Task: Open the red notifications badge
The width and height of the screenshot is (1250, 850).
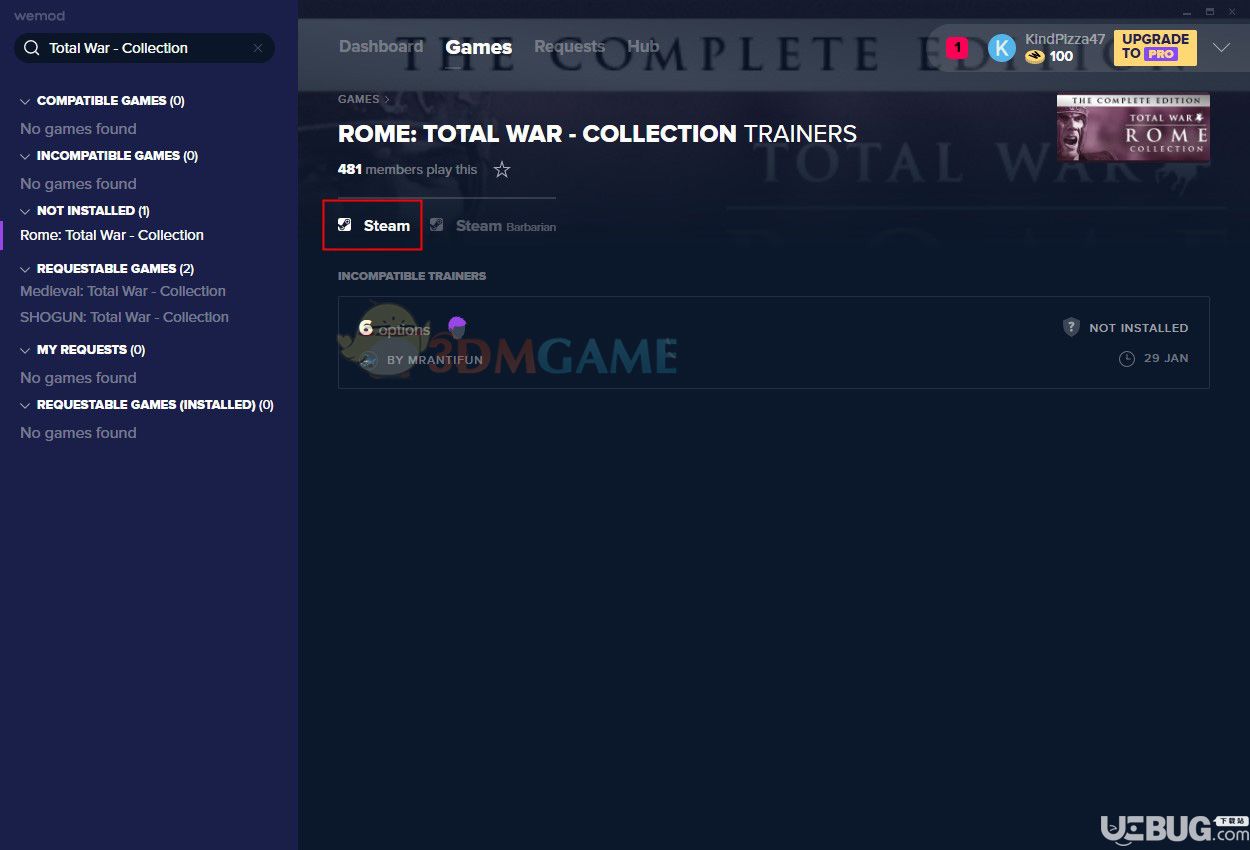Action: [x=957, y=47]
